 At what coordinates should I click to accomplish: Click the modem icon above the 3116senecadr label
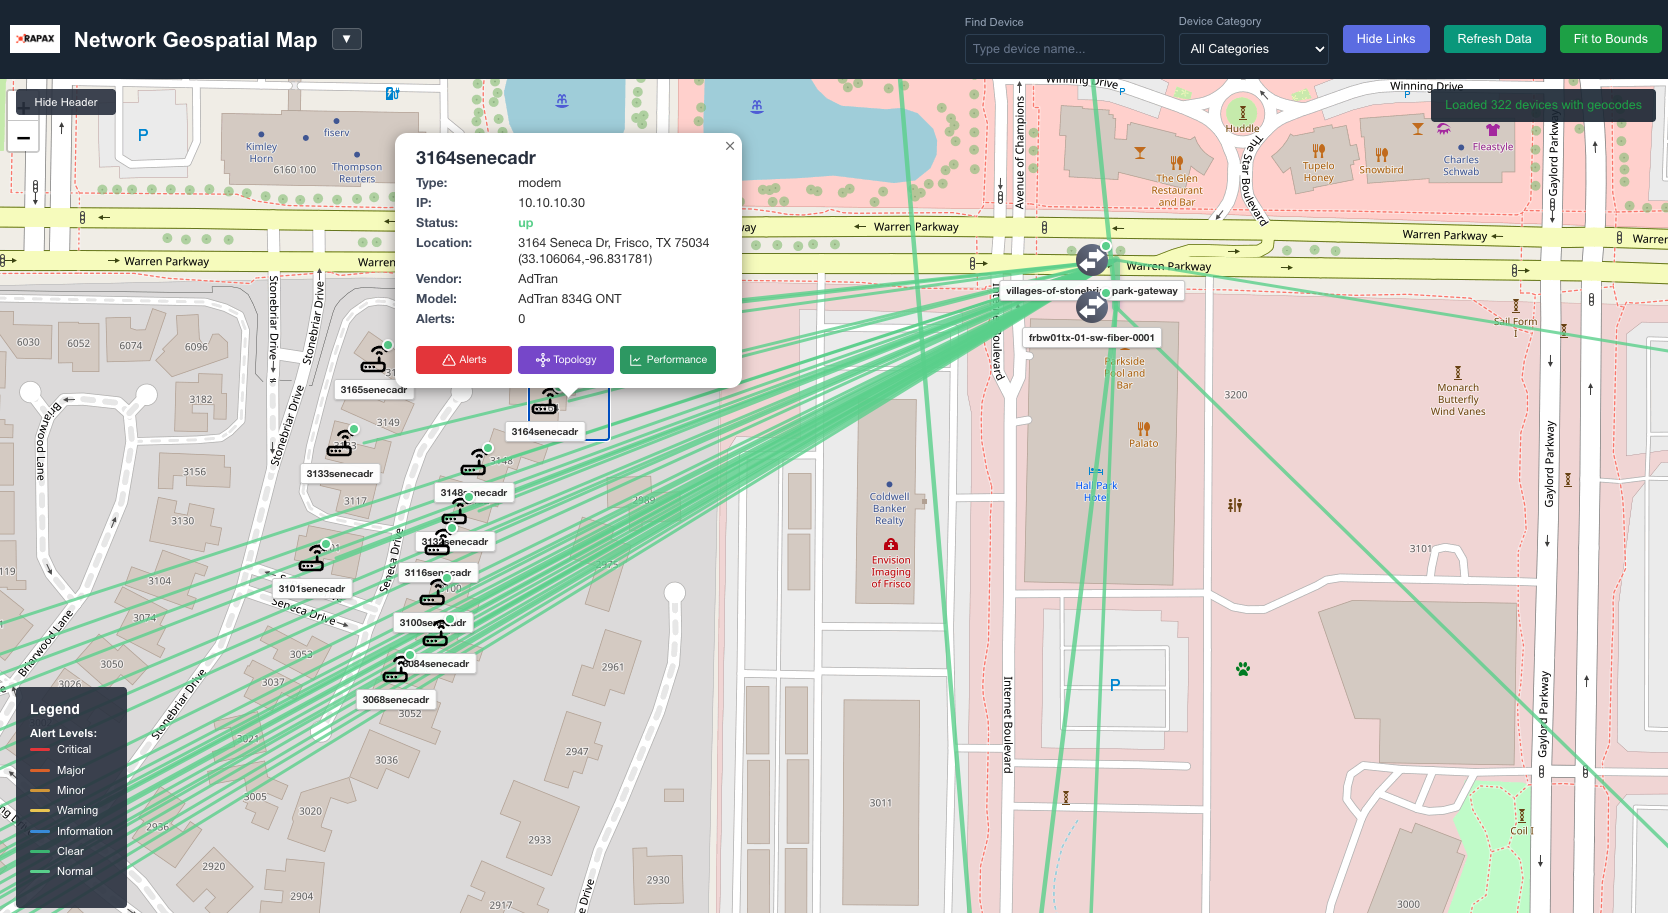439,543
